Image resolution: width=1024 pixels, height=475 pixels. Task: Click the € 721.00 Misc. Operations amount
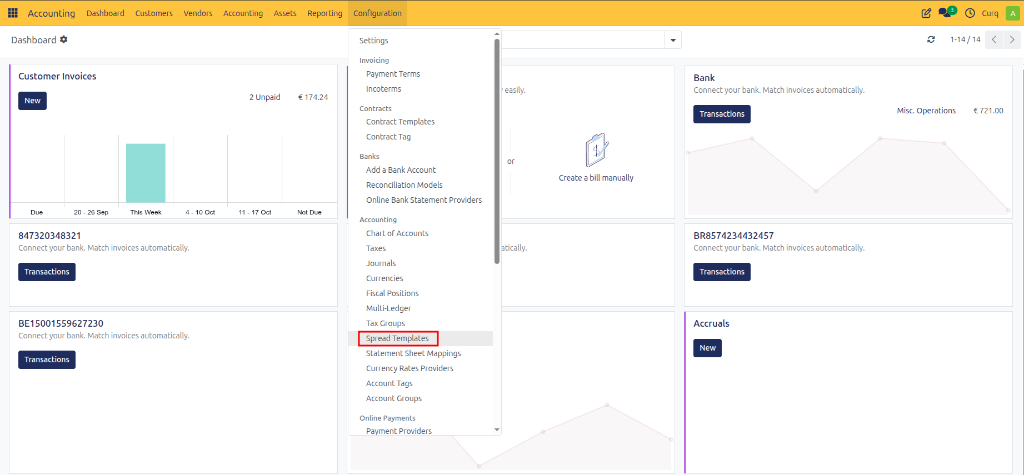(x=988, y=111)
